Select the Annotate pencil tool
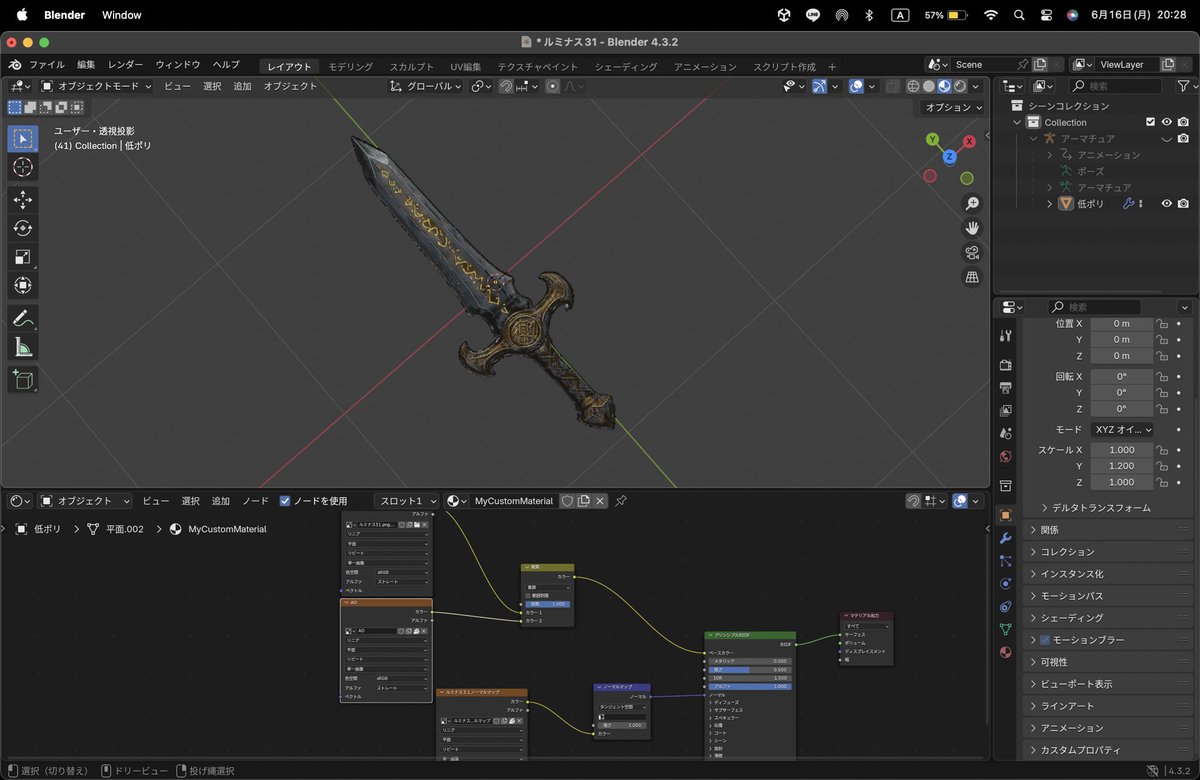The image size is (1200, 780). (23, 319)
